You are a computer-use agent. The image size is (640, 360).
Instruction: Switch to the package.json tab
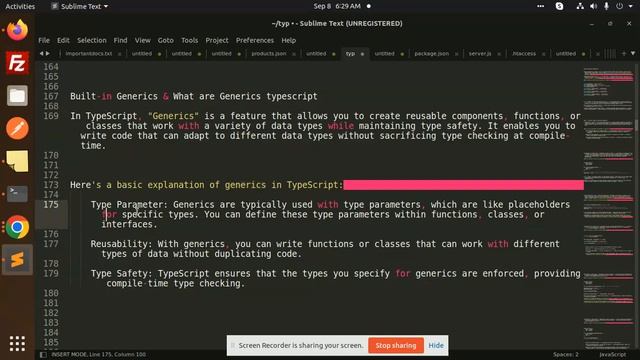431,54
